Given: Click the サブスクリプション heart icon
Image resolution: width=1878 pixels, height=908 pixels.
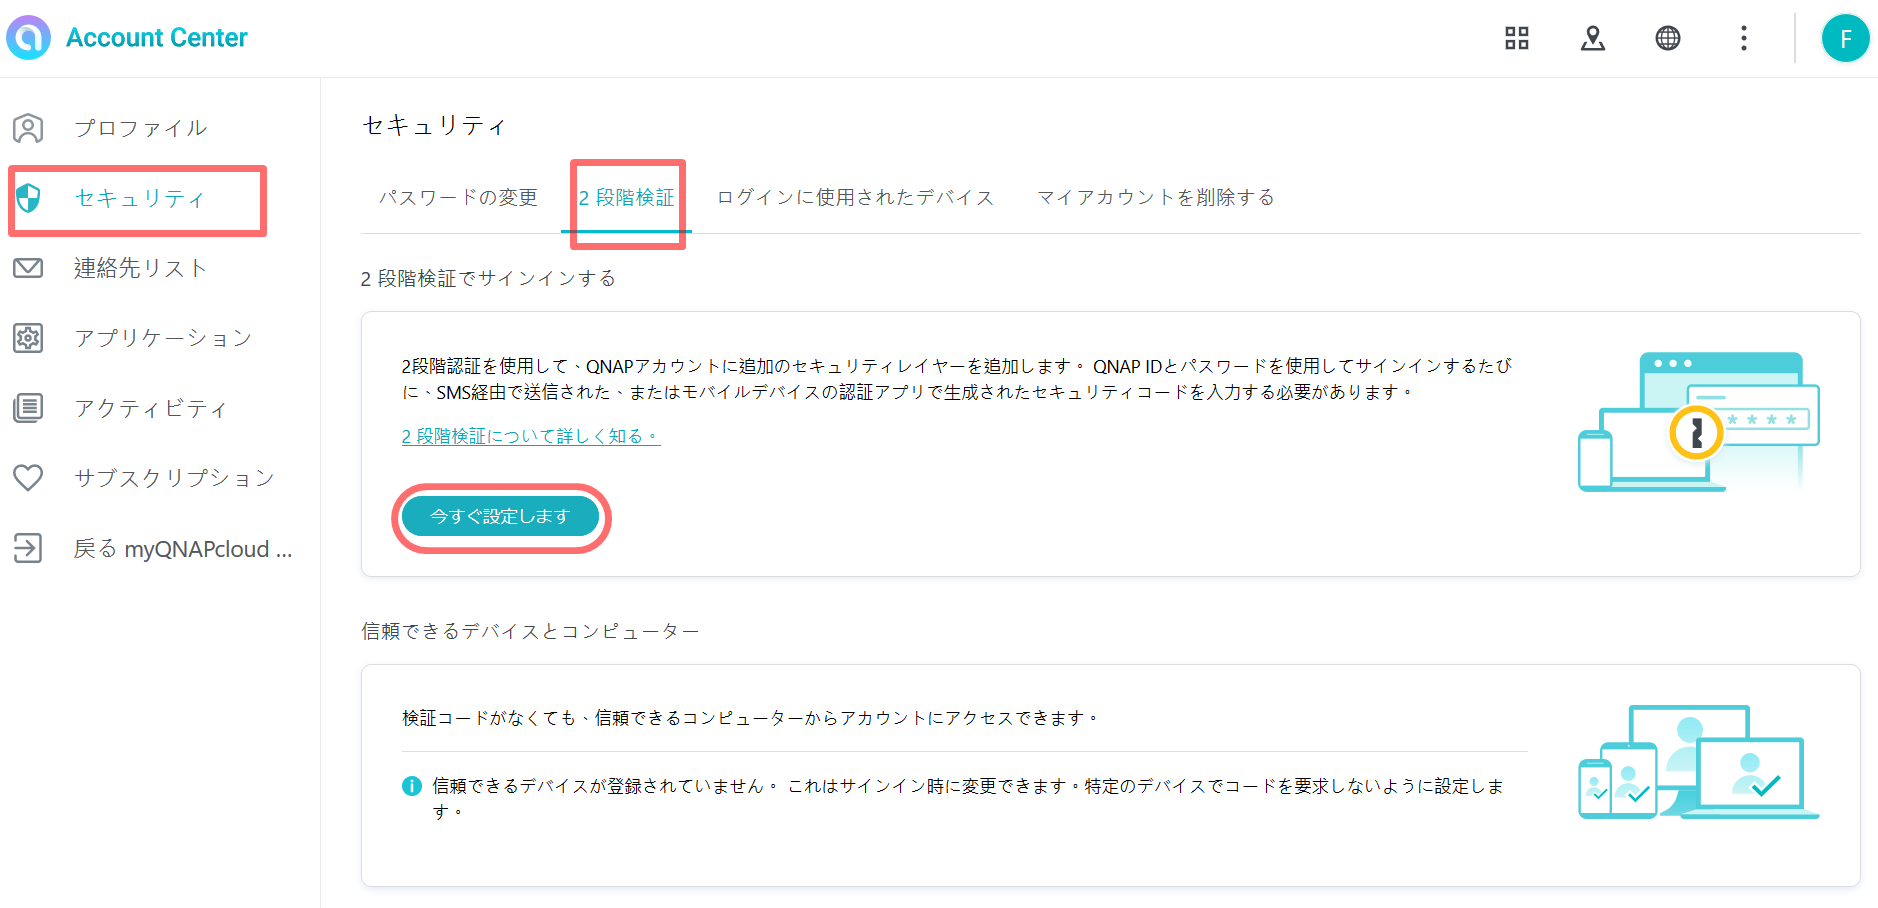Looking at the screenshot, I should tap(28, 478).
